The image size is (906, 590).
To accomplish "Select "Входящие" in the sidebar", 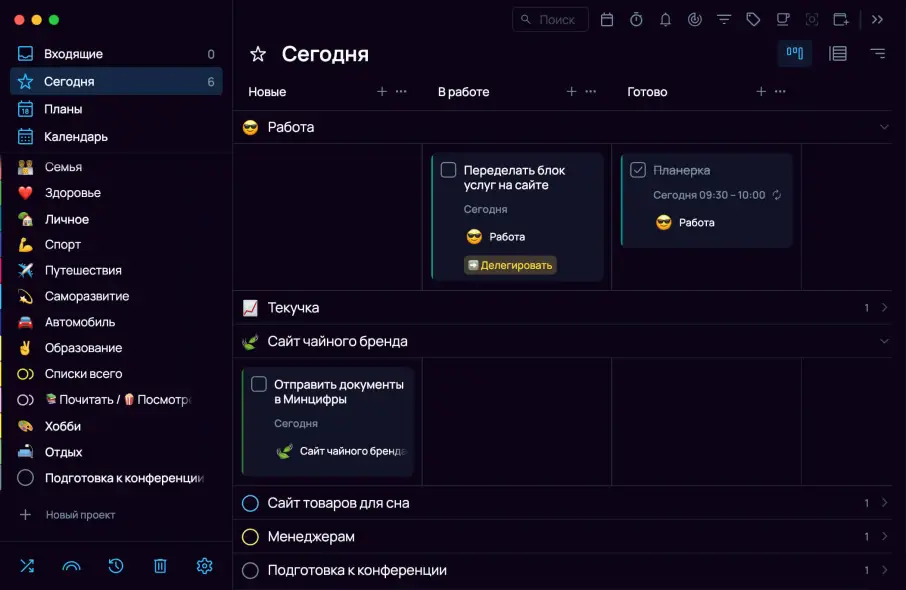I will [x=73, y=54].
